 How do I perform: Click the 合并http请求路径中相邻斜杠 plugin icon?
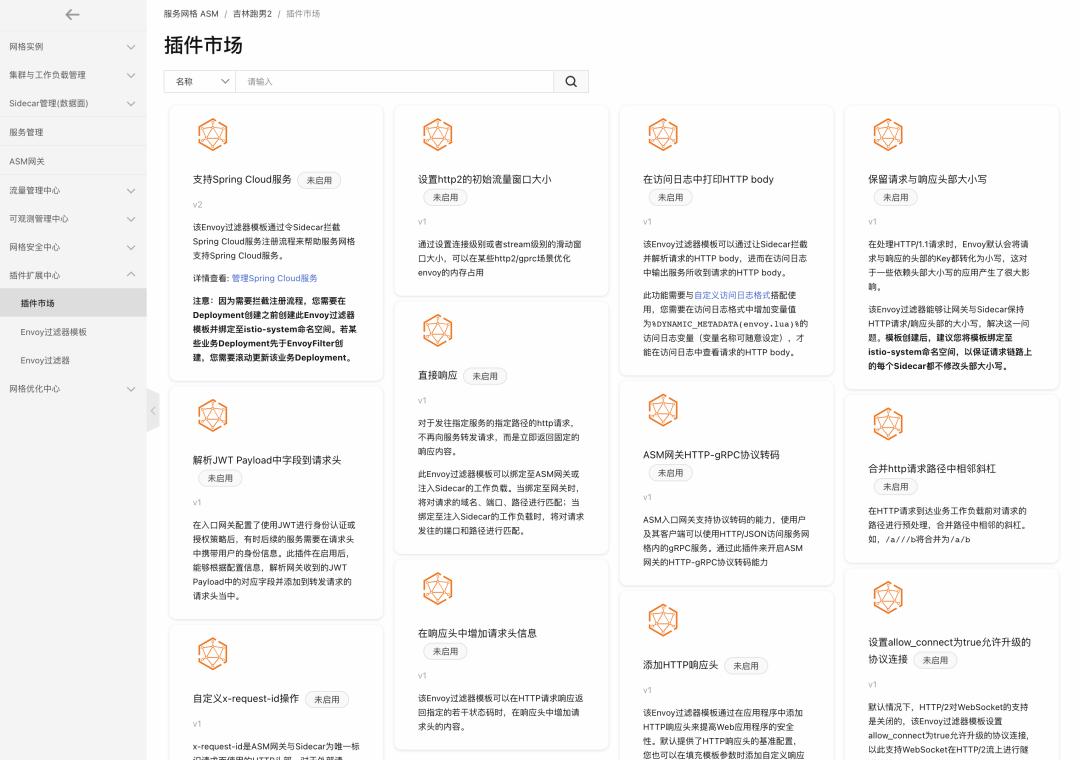tap(887, 423)
